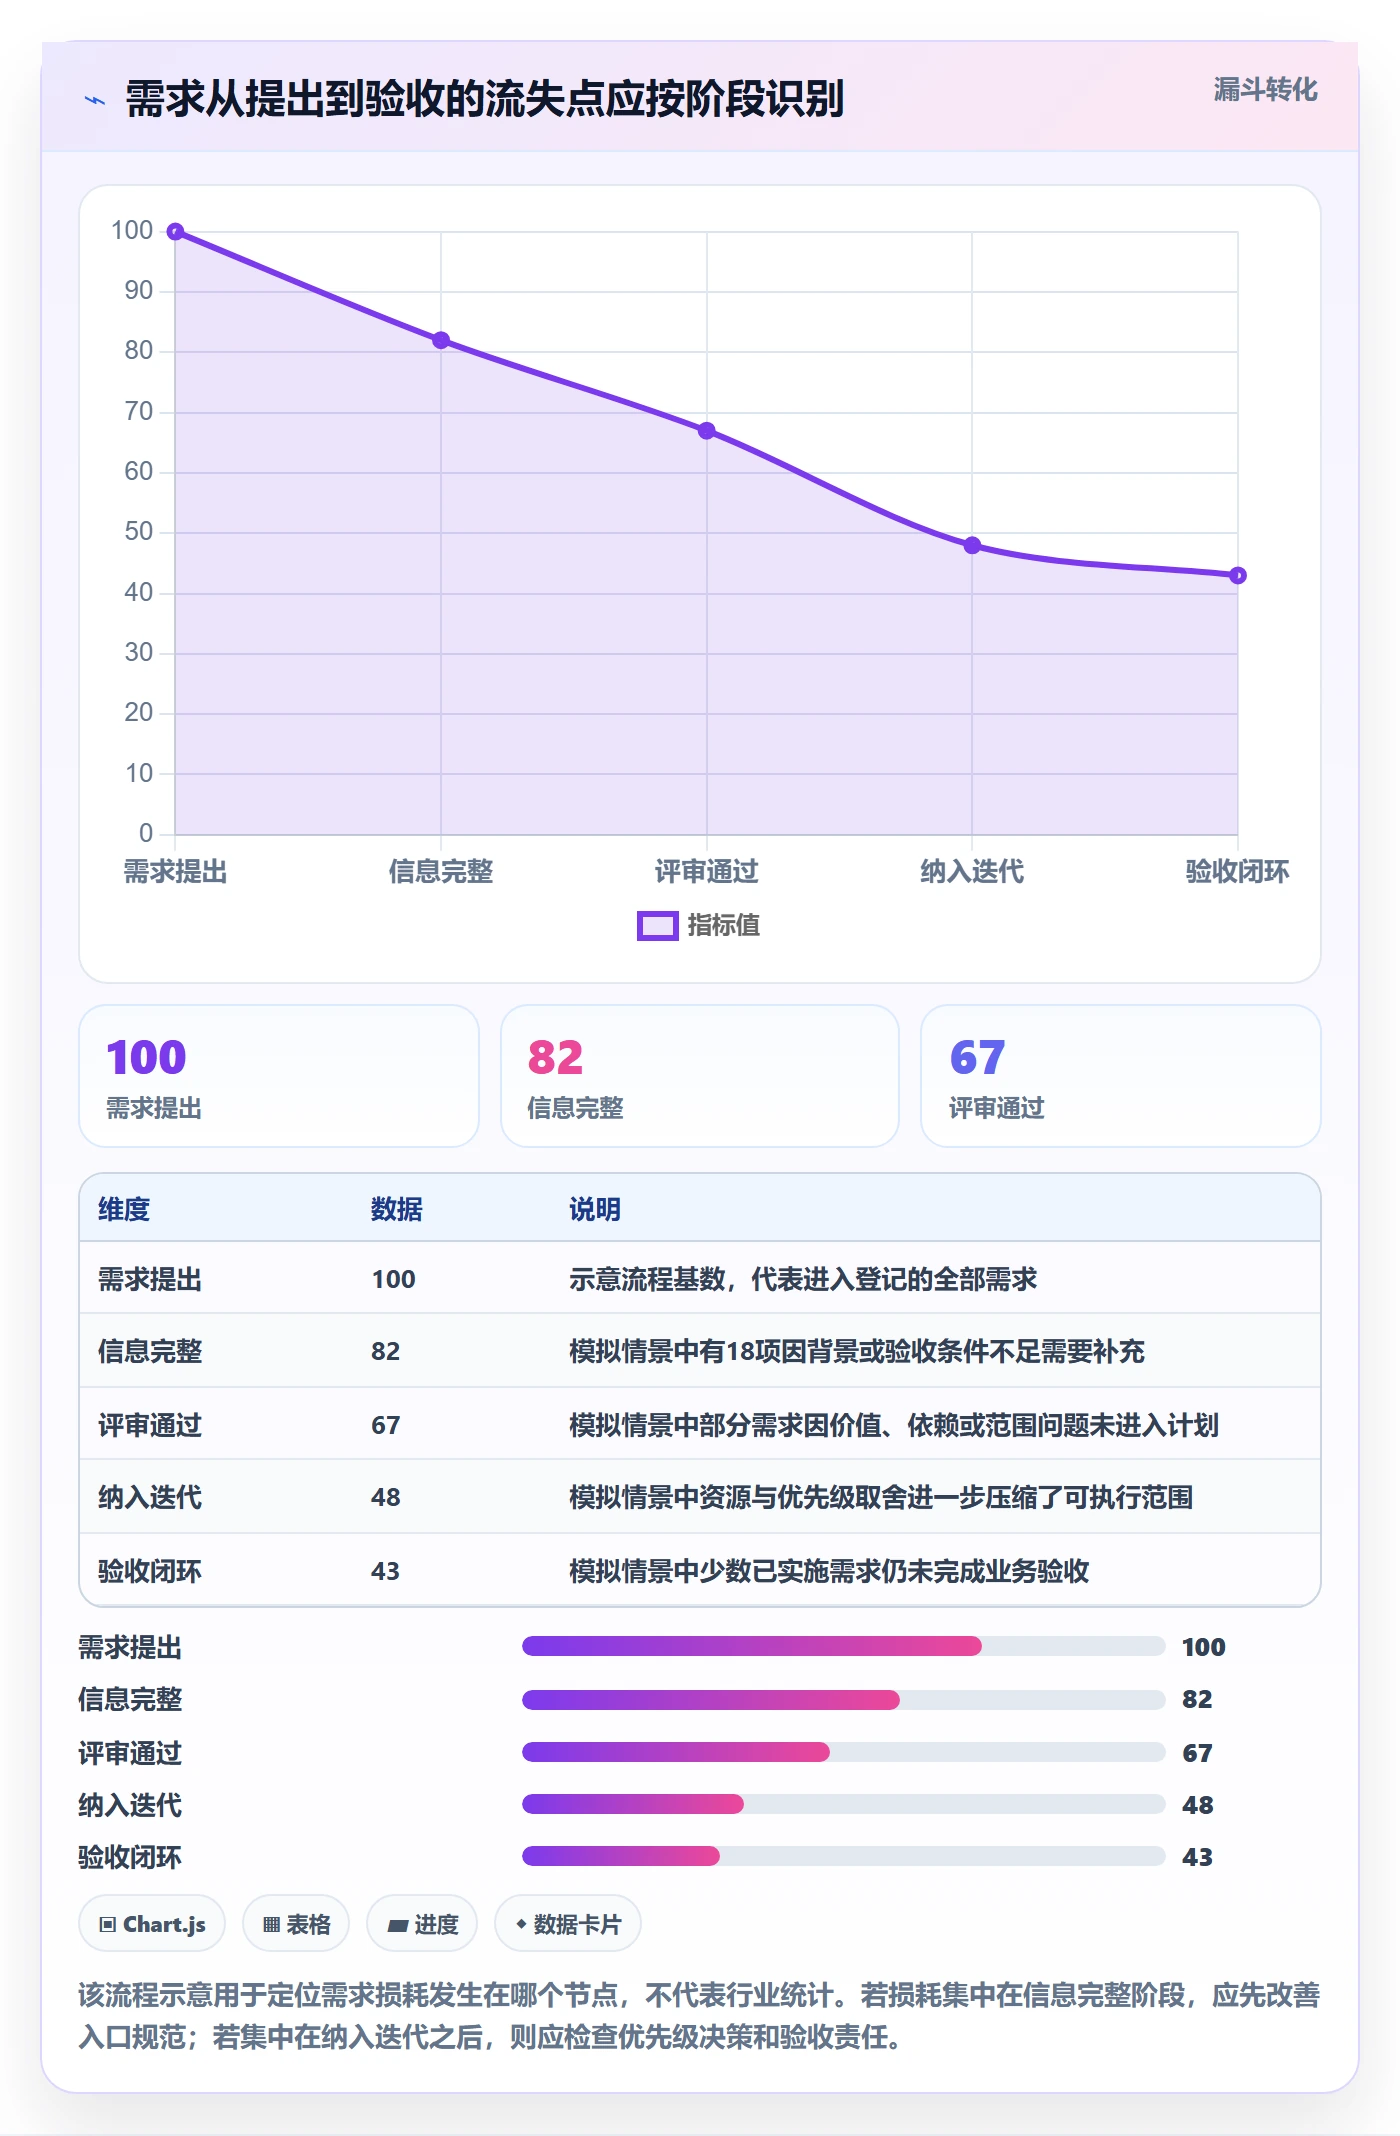Click description 模拟情景中少数已实施需求仍未完成业务验收
The height and width of the screenshot is (2136, 1400).
[829, 1571]
